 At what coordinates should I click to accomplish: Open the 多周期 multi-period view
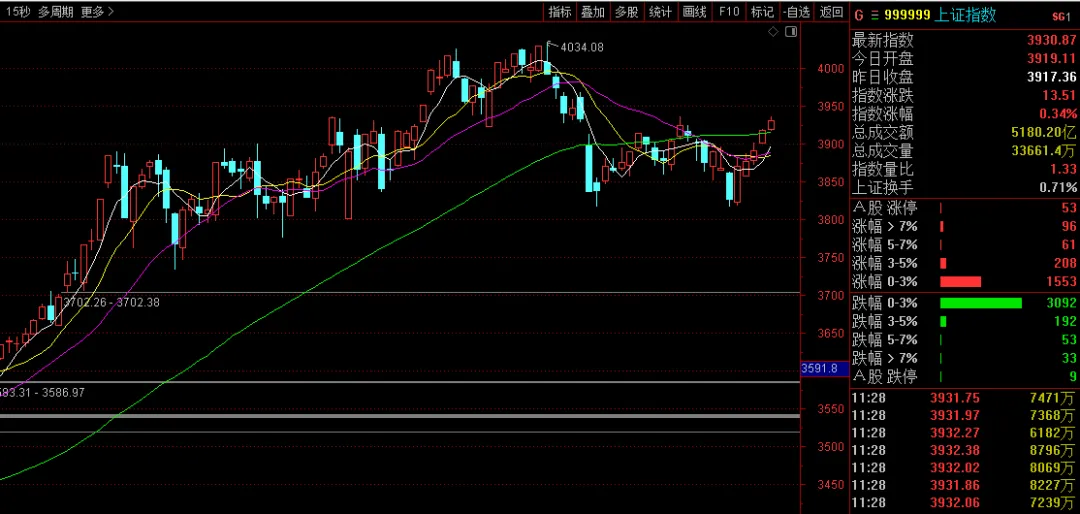[x=57, y=12]
